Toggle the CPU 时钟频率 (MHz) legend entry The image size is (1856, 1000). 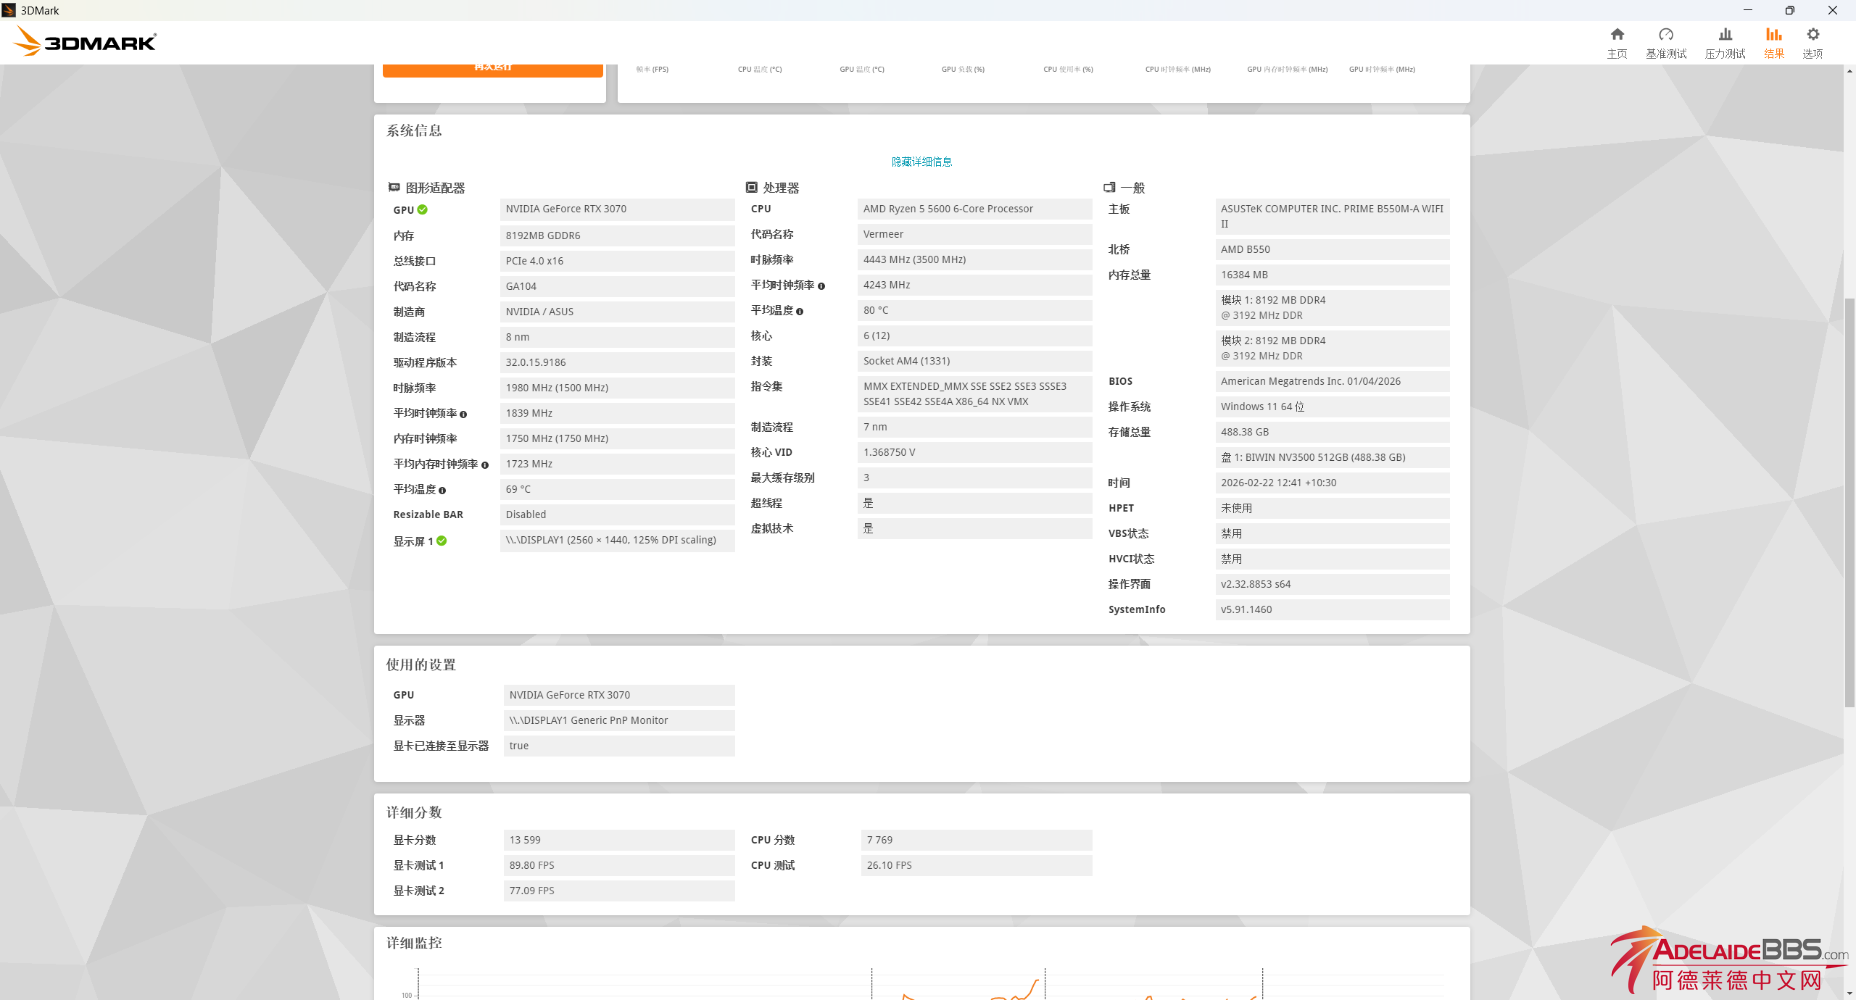1177,70
